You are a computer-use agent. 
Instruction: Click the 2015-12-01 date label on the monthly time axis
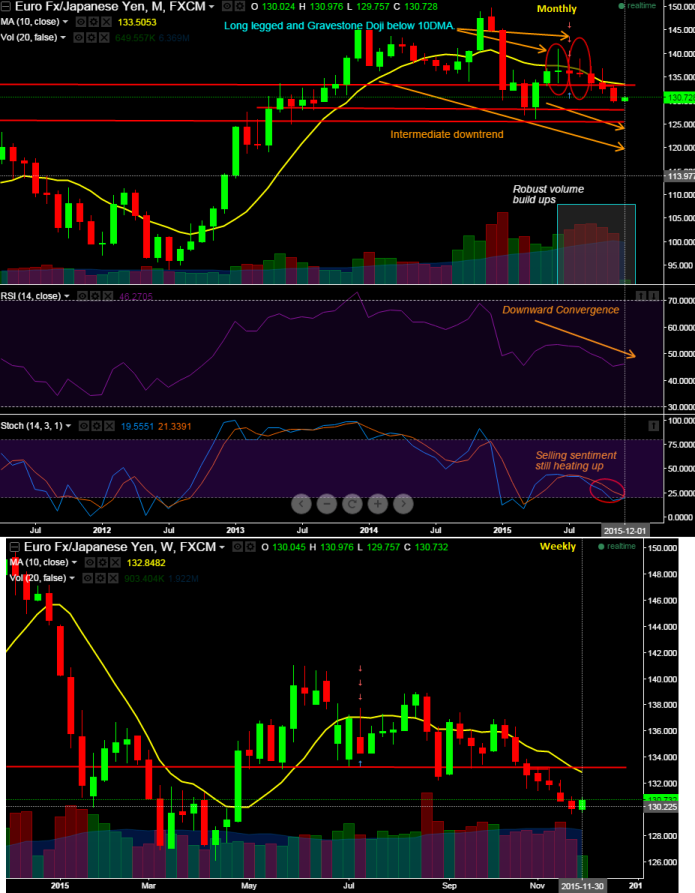coord(625,531)
